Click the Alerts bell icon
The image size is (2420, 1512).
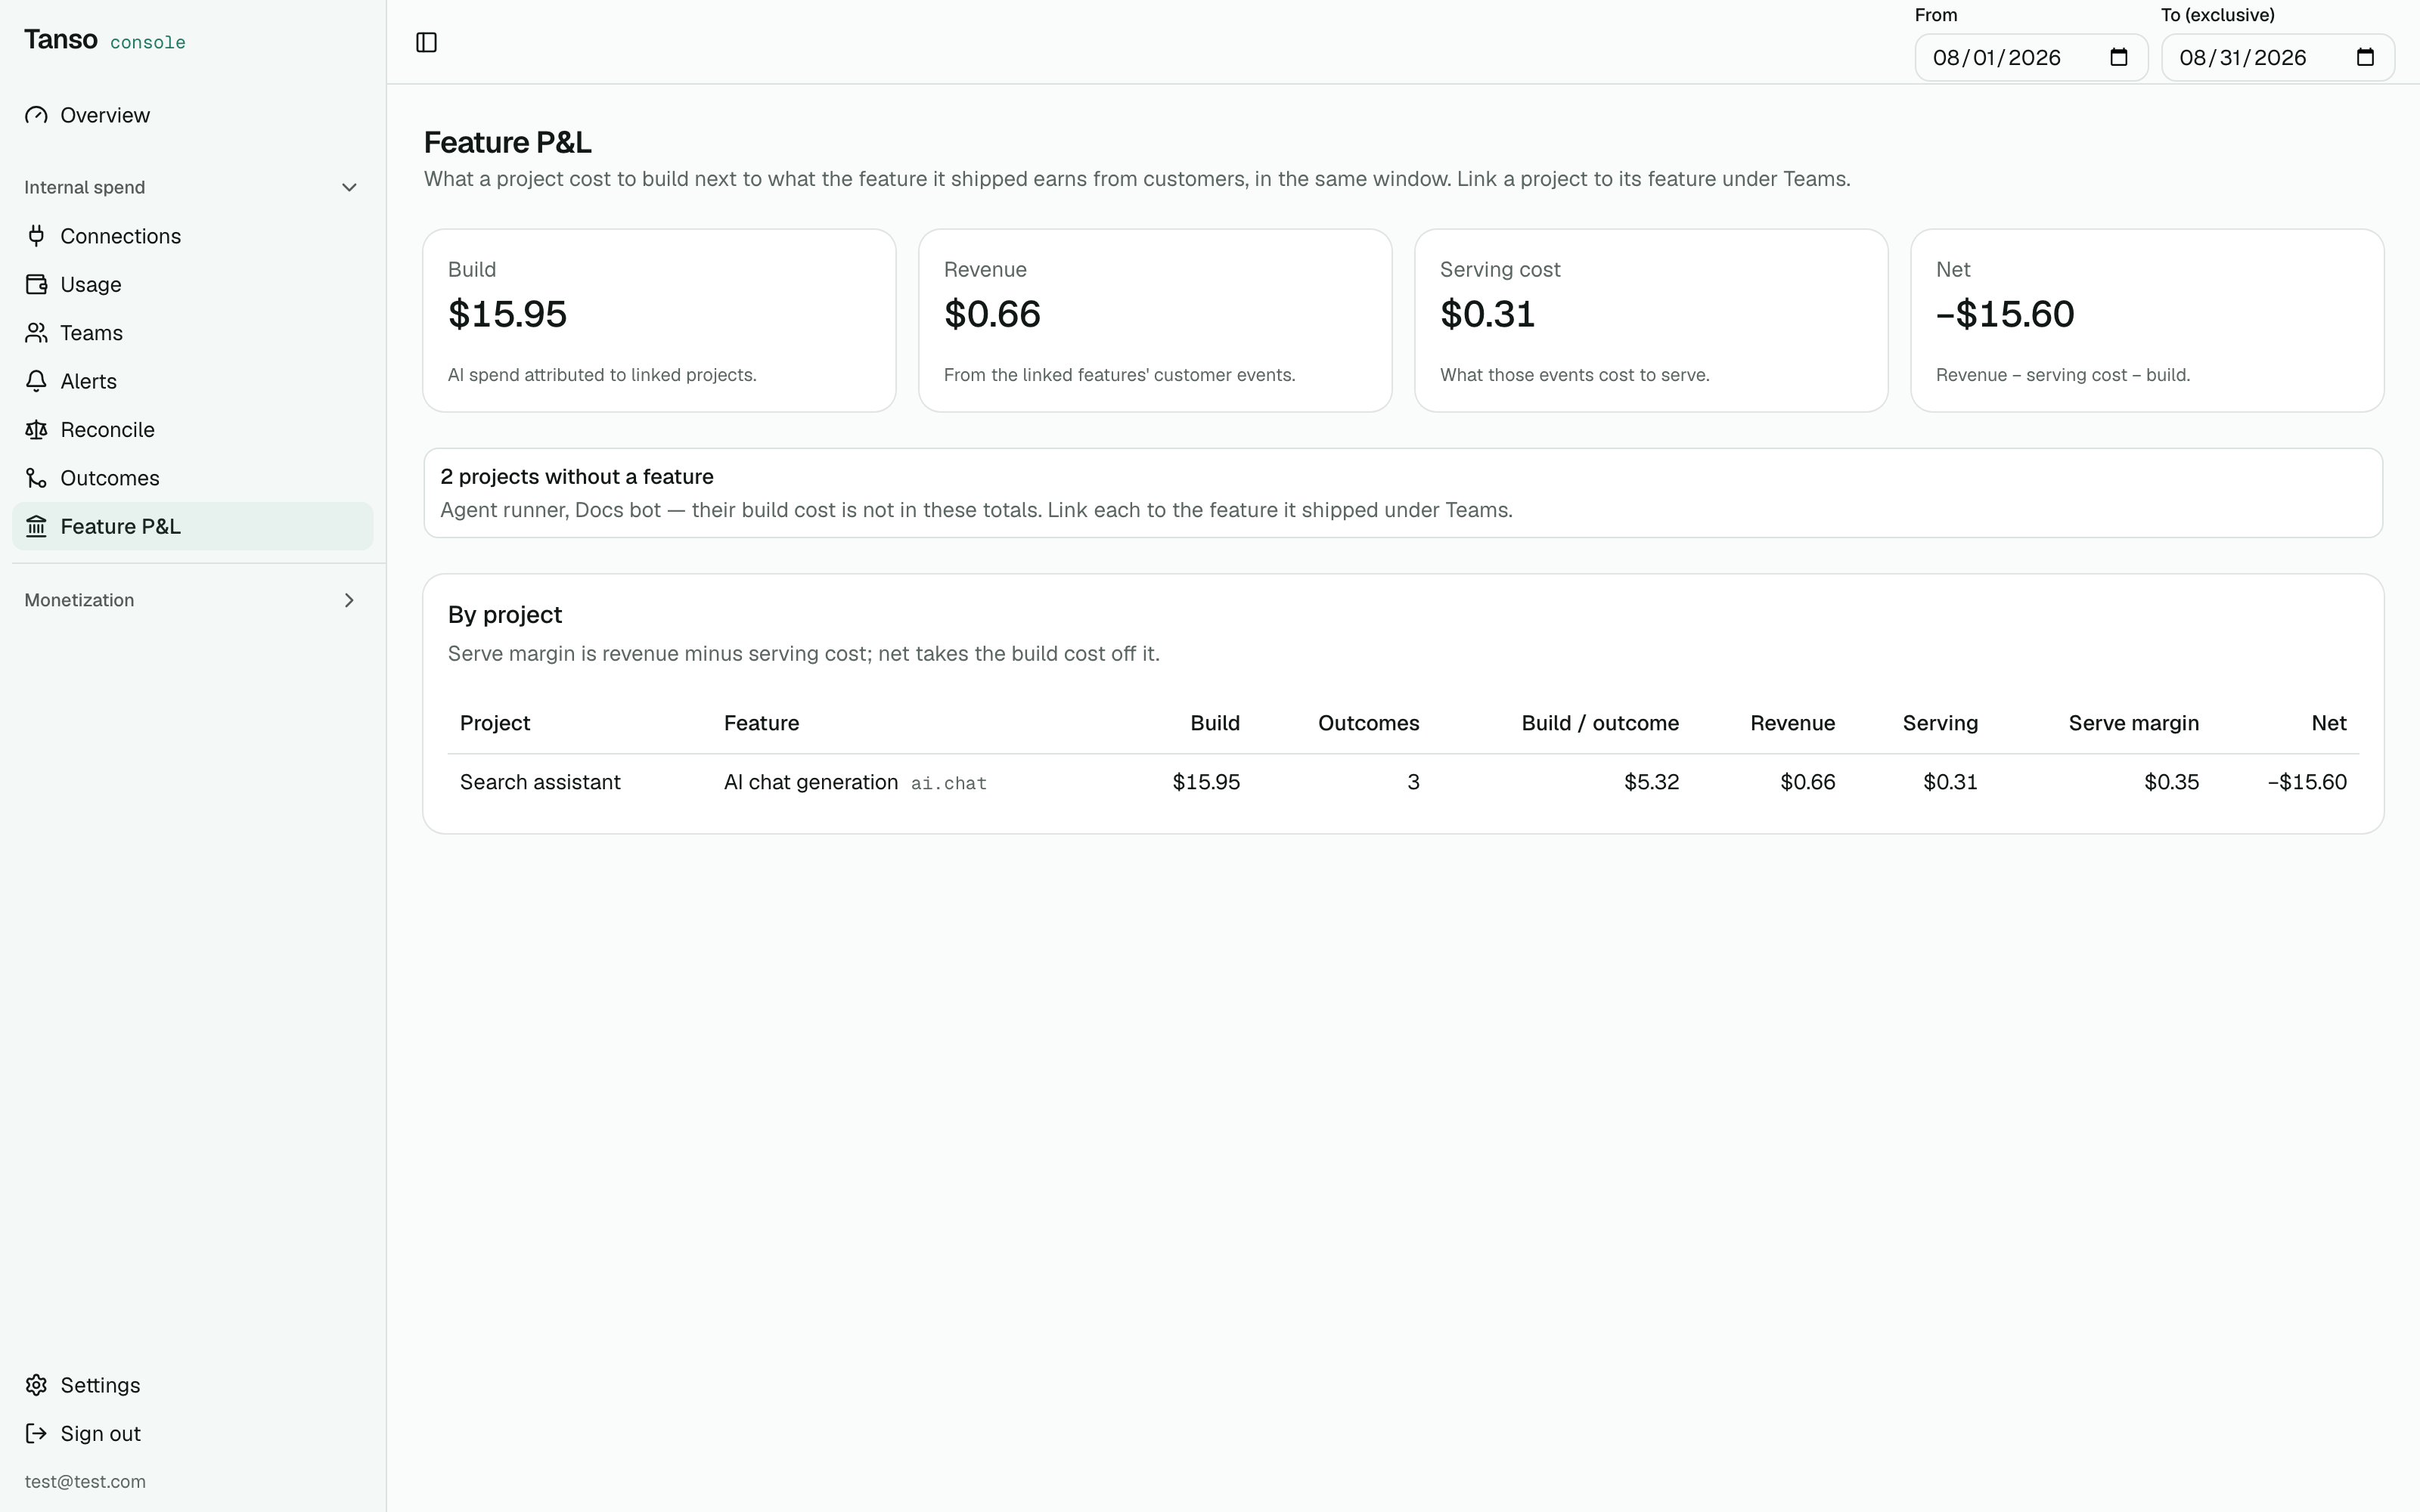37,381
